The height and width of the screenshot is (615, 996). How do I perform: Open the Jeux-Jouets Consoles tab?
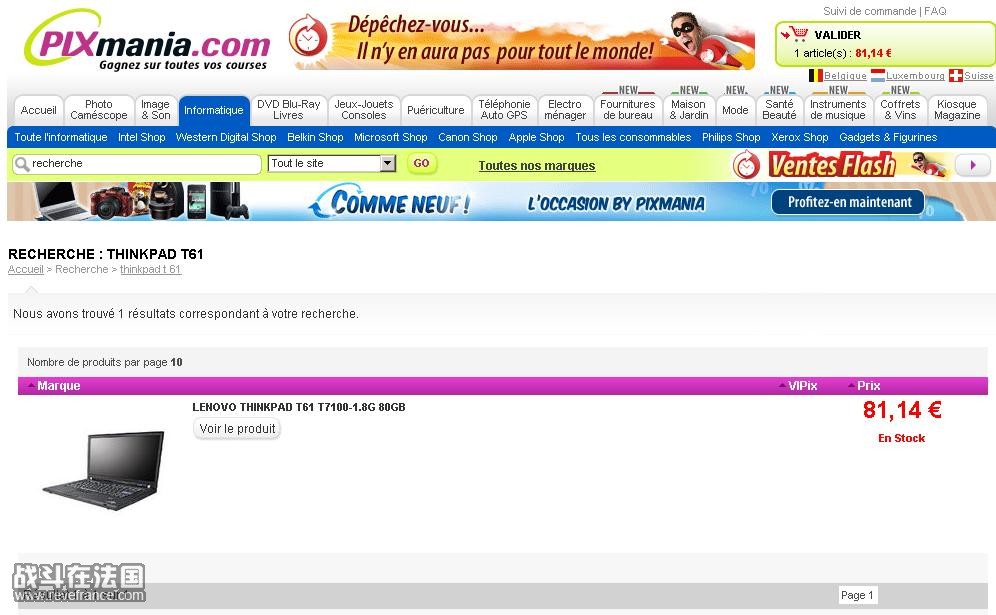(x=363, y=110)
